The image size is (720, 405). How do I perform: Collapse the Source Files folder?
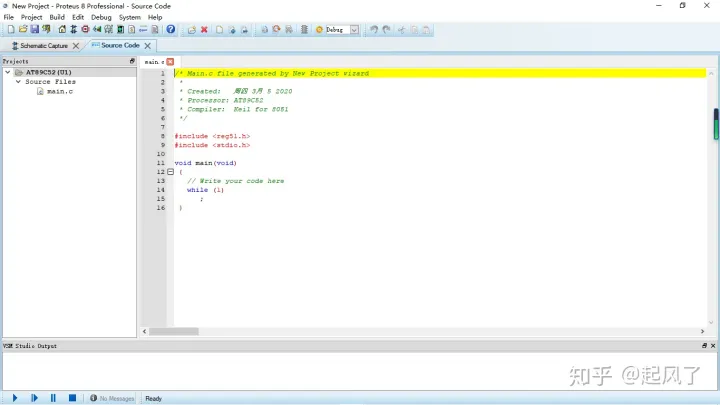[17, 82]
